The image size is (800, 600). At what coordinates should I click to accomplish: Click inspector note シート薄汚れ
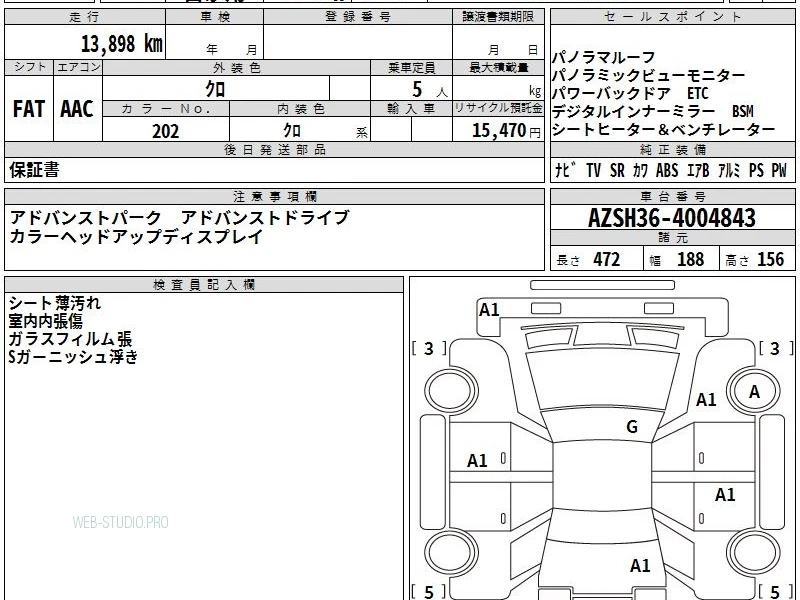click(55, 304)
